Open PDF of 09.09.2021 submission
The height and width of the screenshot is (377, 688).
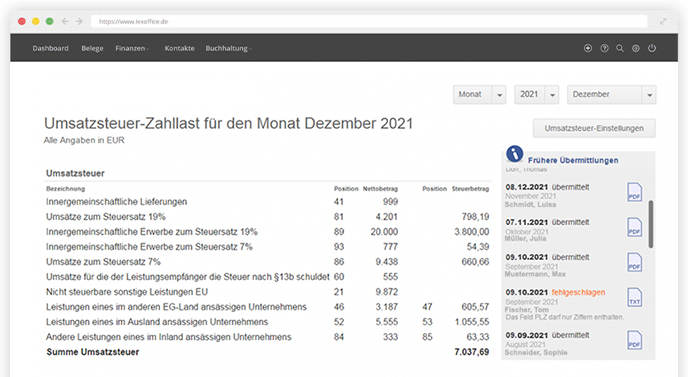tap(634, 341)
